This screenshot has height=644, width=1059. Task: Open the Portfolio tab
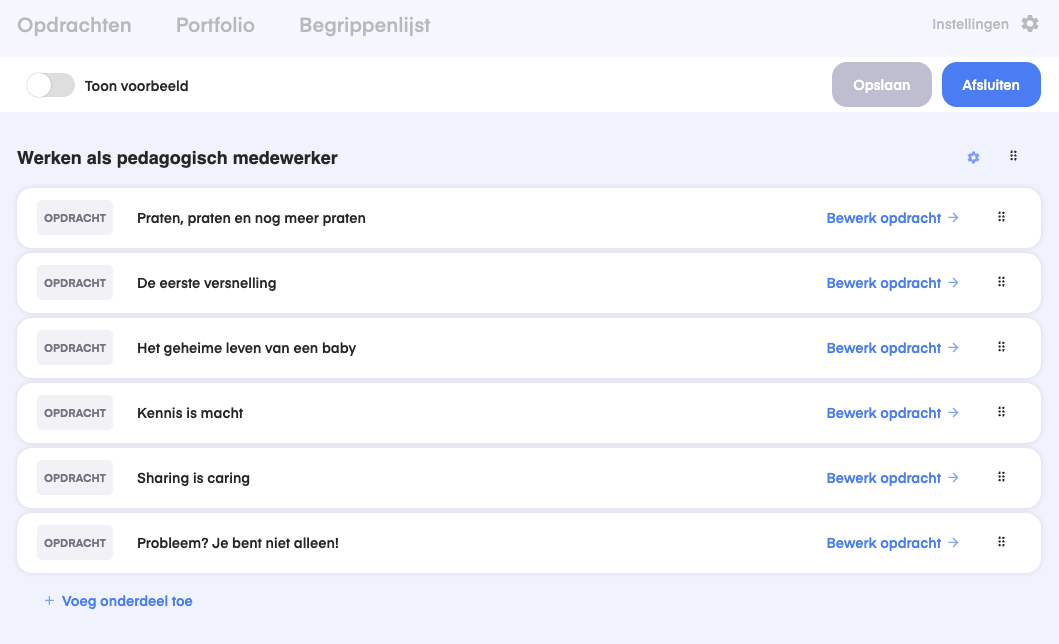click(215, 25)
